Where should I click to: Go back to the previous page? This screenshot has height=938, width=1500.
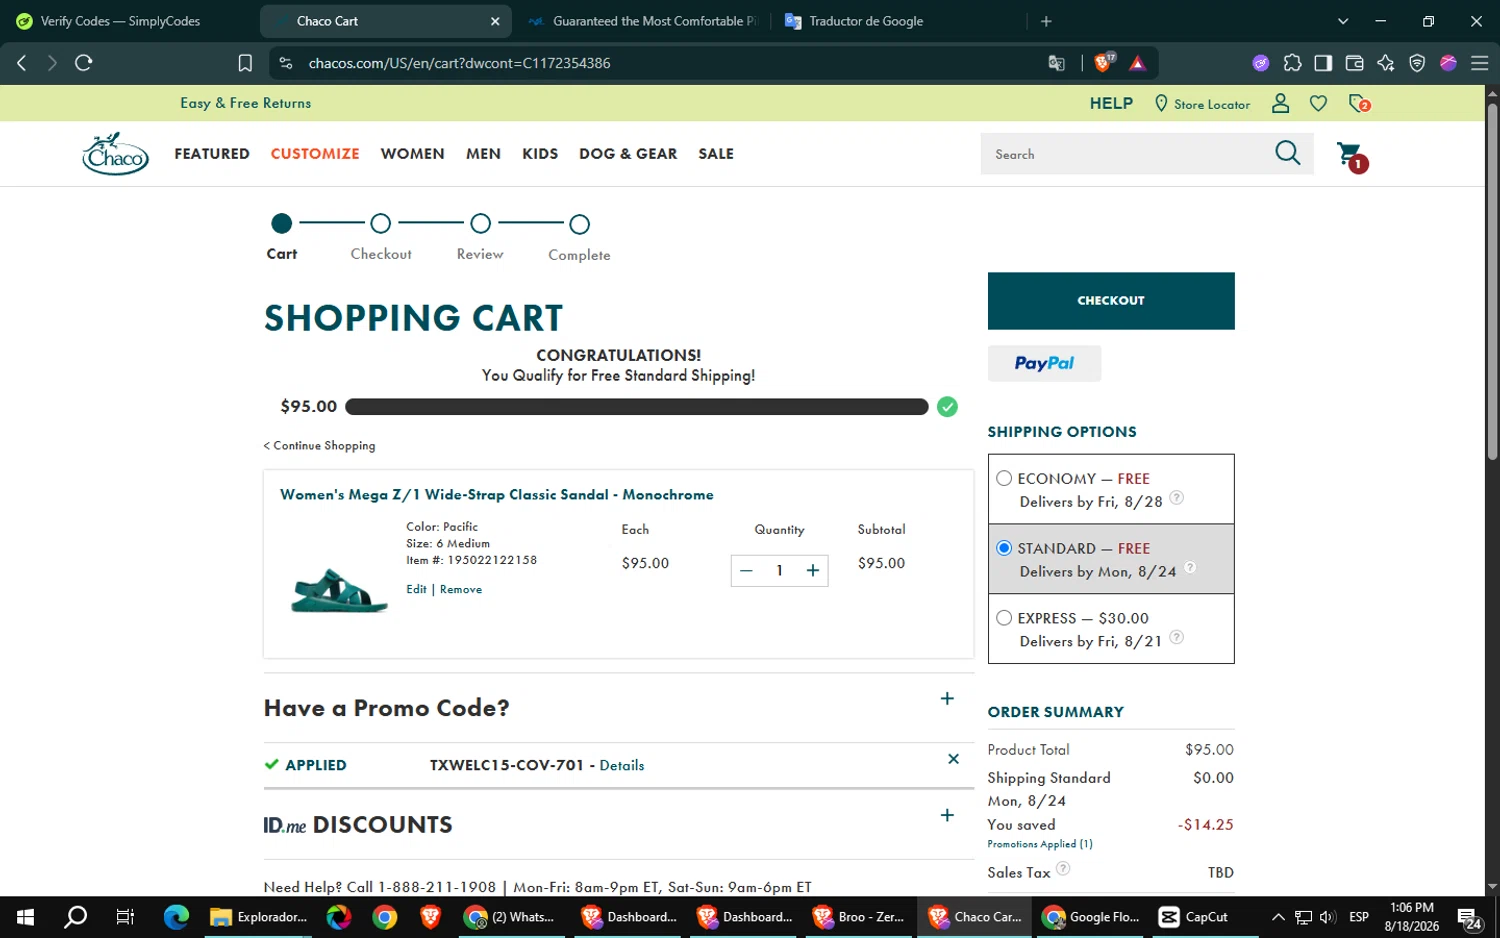22,63
